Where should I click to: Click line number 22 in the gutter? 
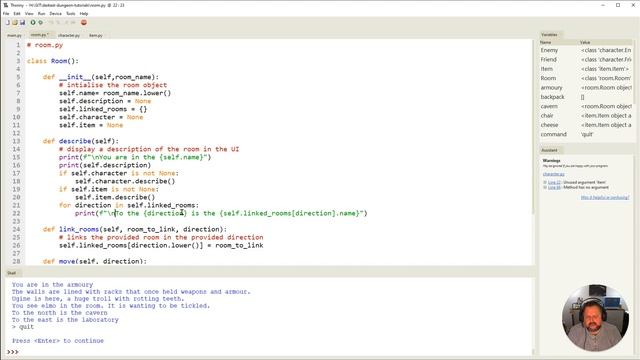16,213
